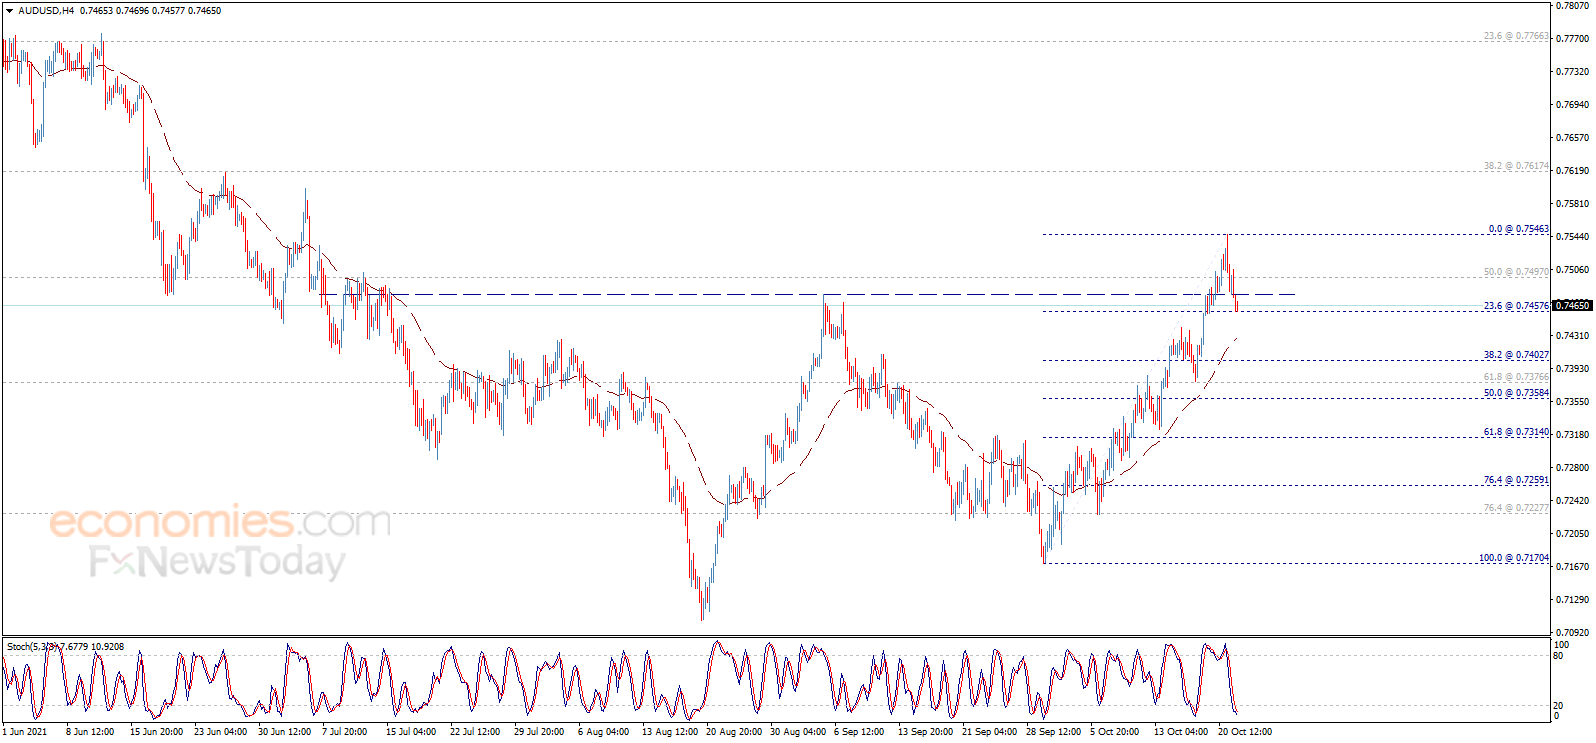Click the 30 Aug 04:00 time label
This screenshot has height=743, width=1596.
click(798, 732)
